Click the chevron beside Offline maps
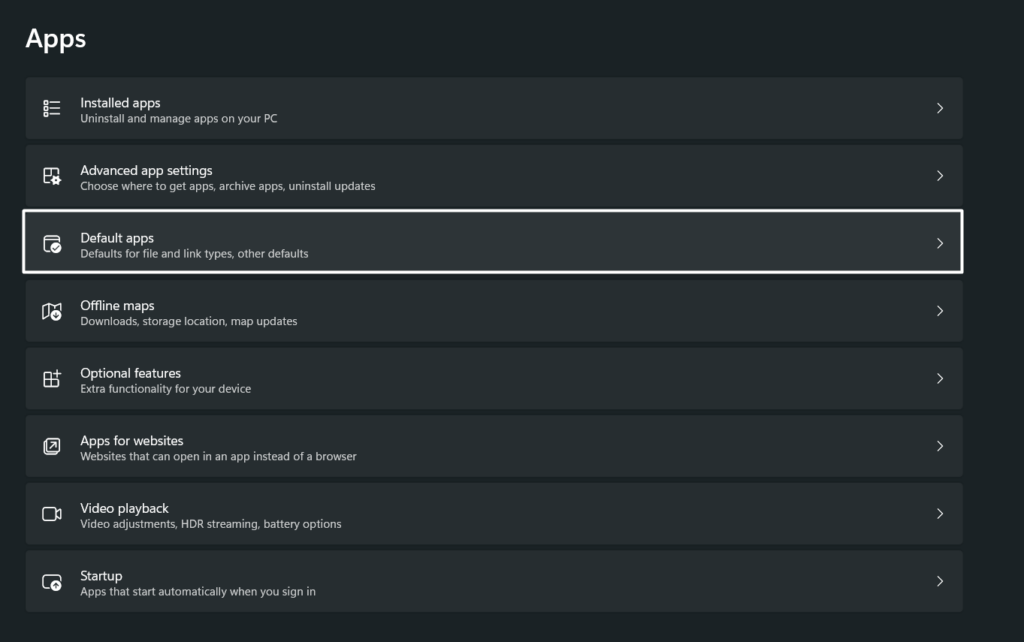The width and height of the screenshot is (1024, 642). (x=939, y=311)
